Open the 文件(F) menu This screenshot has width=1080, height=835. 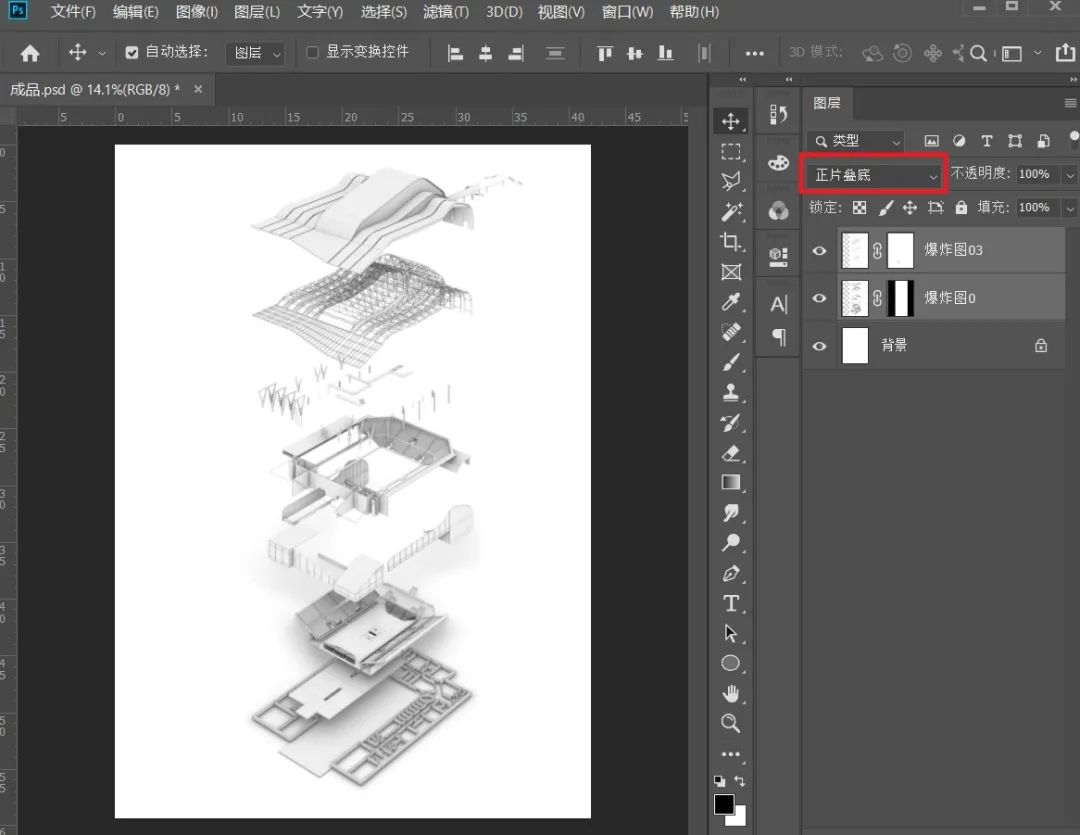[73, 12]
